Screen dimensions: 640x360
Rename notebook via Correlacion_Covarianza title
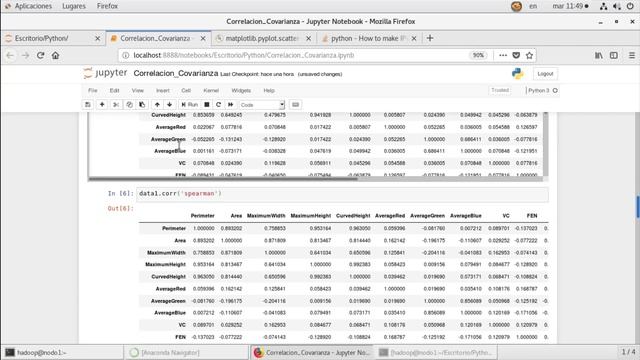coord(176,73)
